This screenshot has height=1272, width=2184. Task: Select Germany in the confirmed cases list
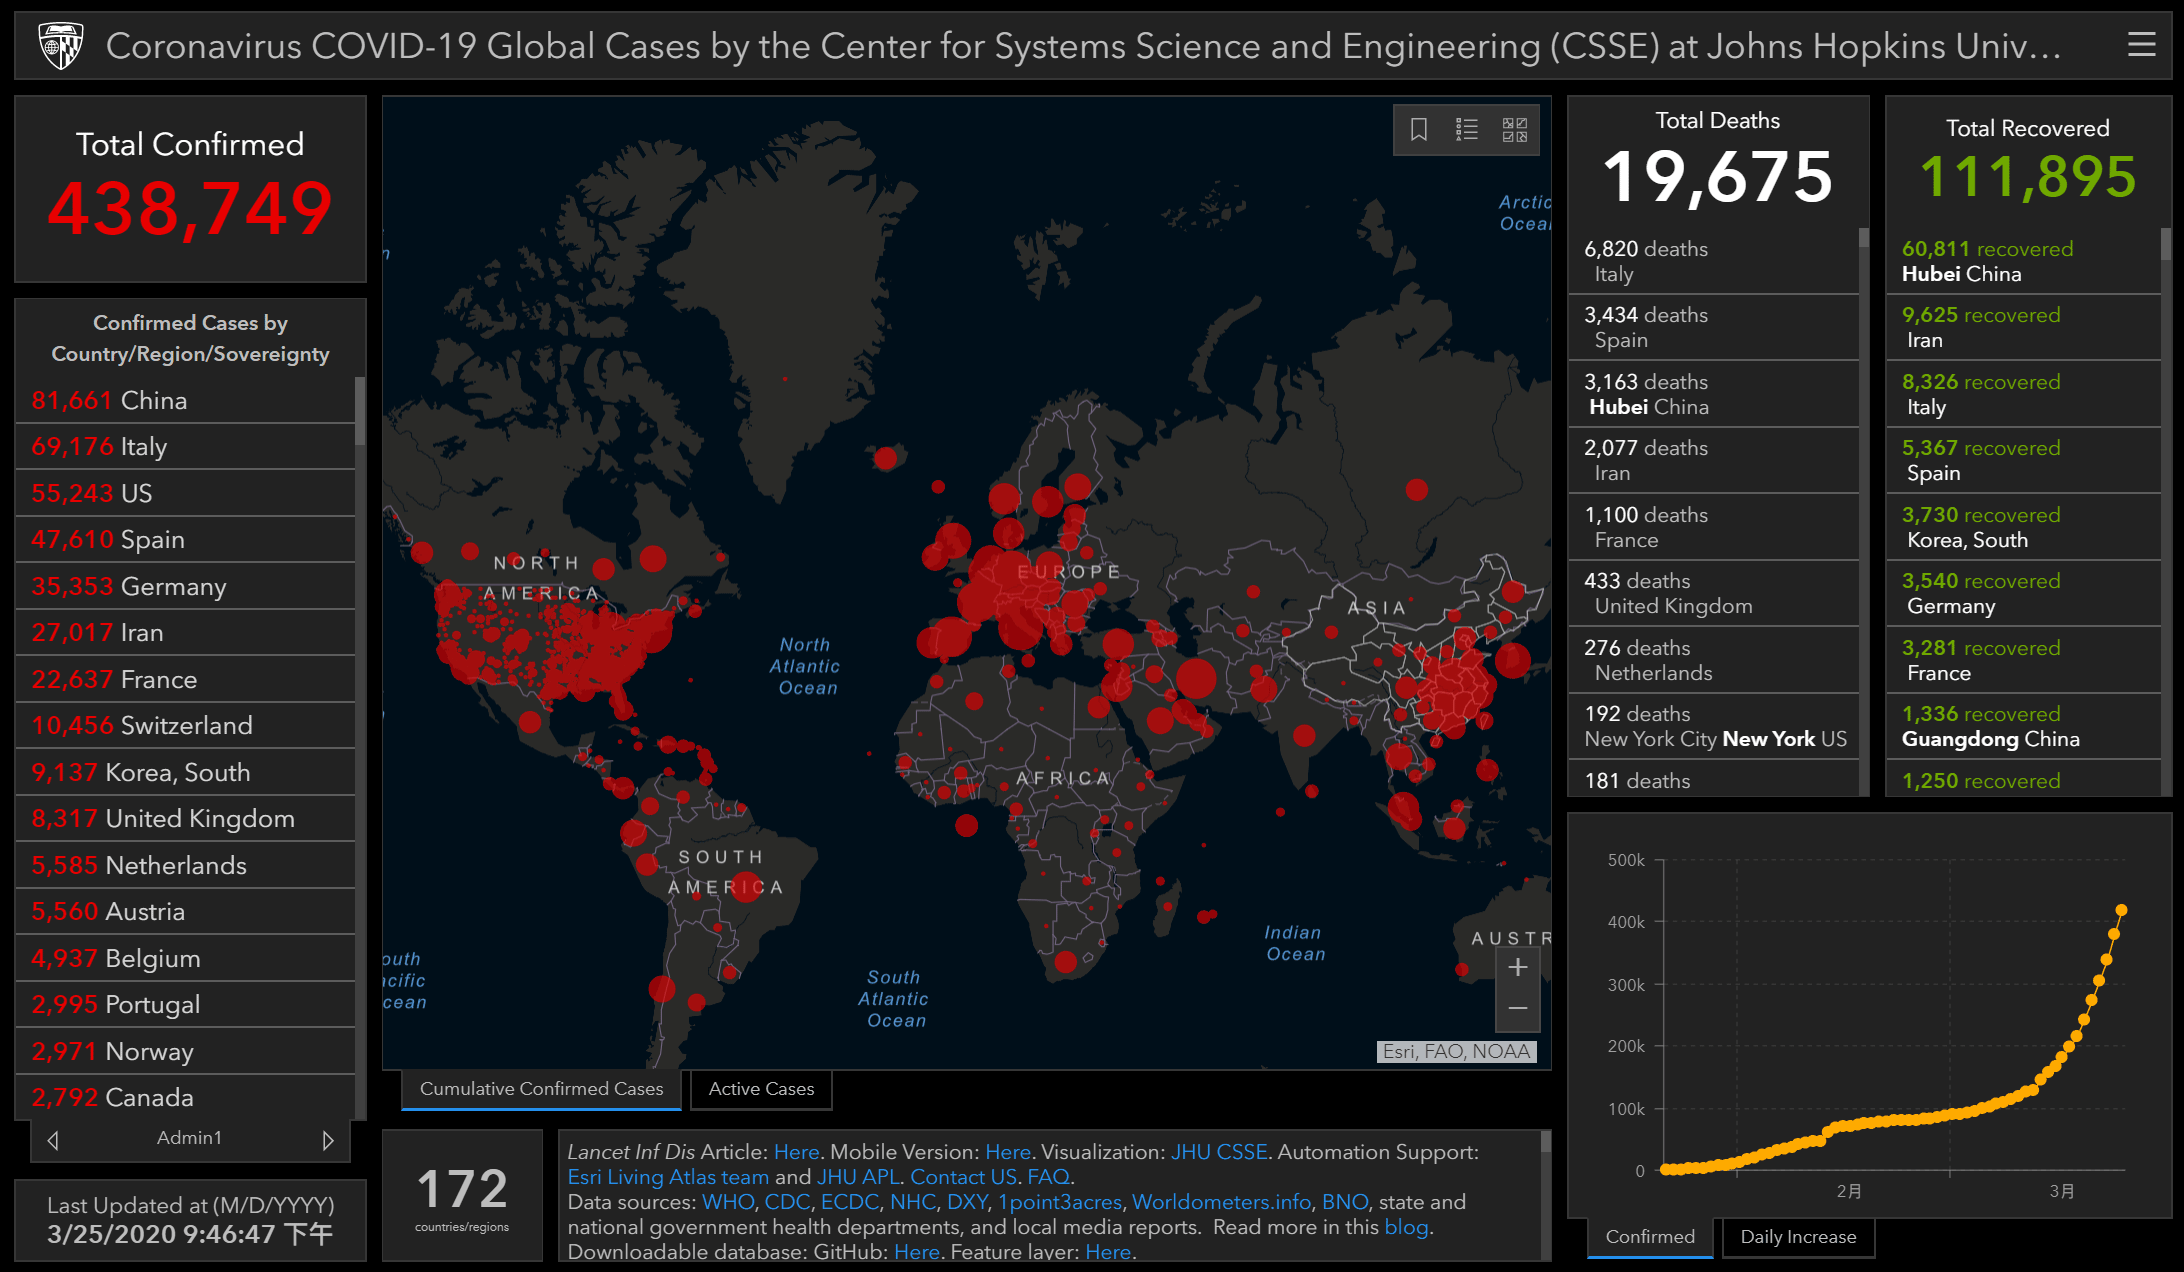click(x=186, y=586)
